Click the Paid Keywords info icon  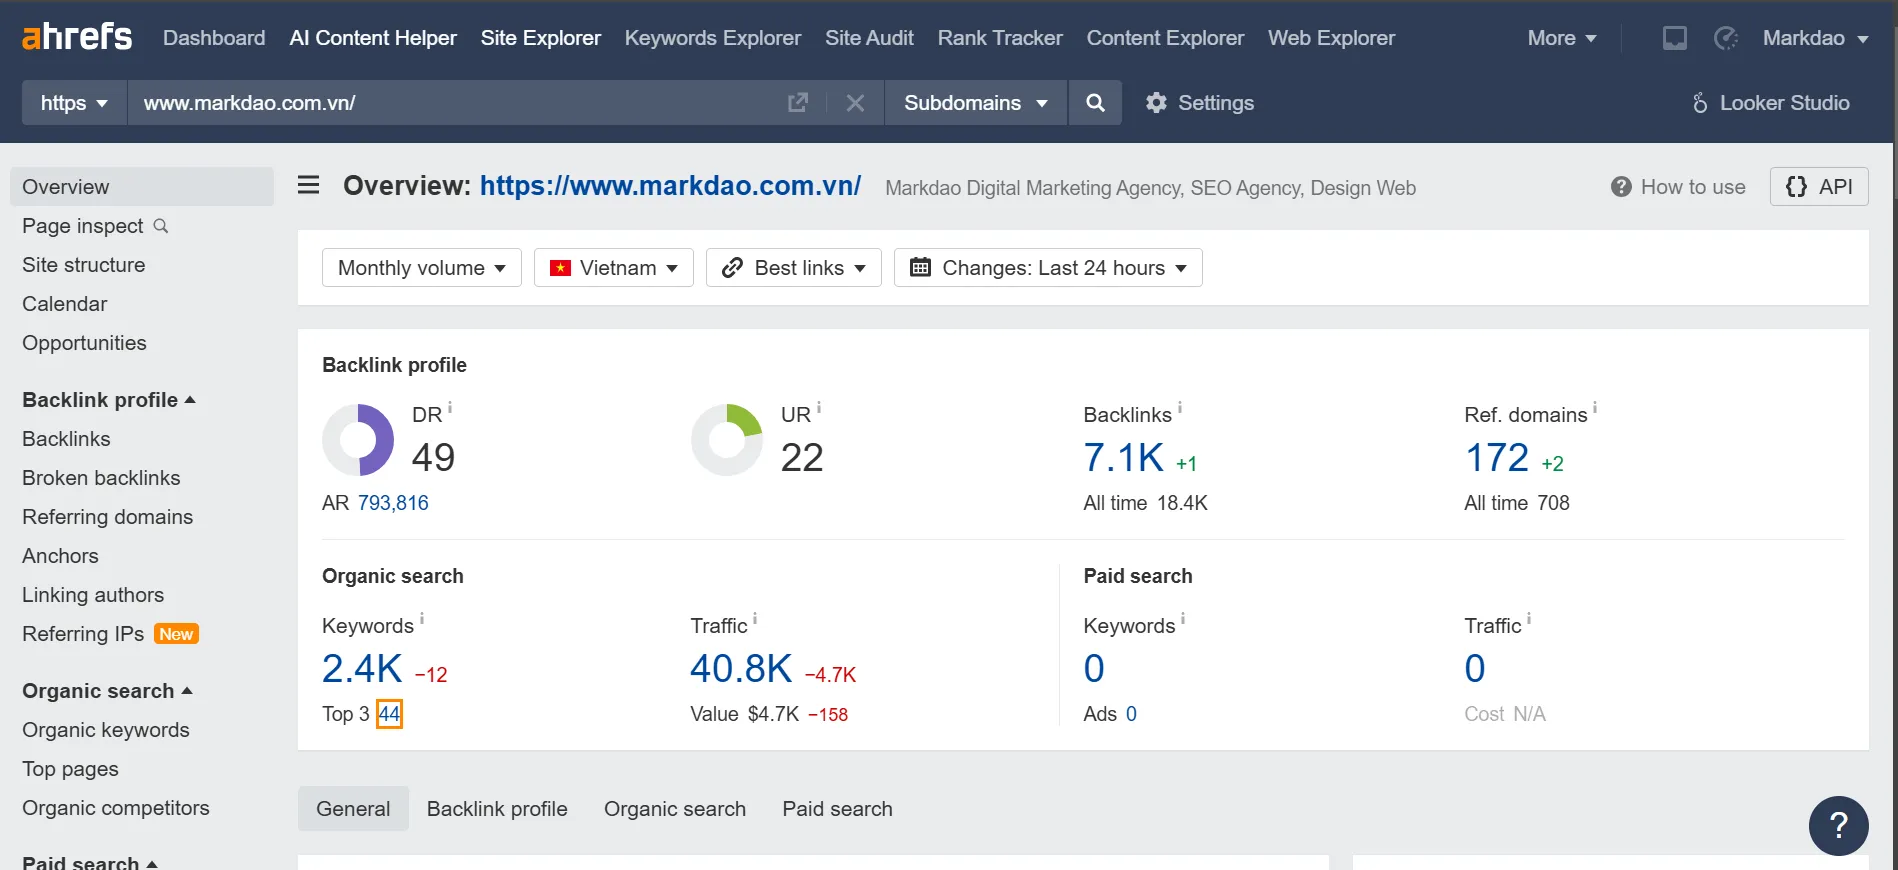tap(1183, 618)
